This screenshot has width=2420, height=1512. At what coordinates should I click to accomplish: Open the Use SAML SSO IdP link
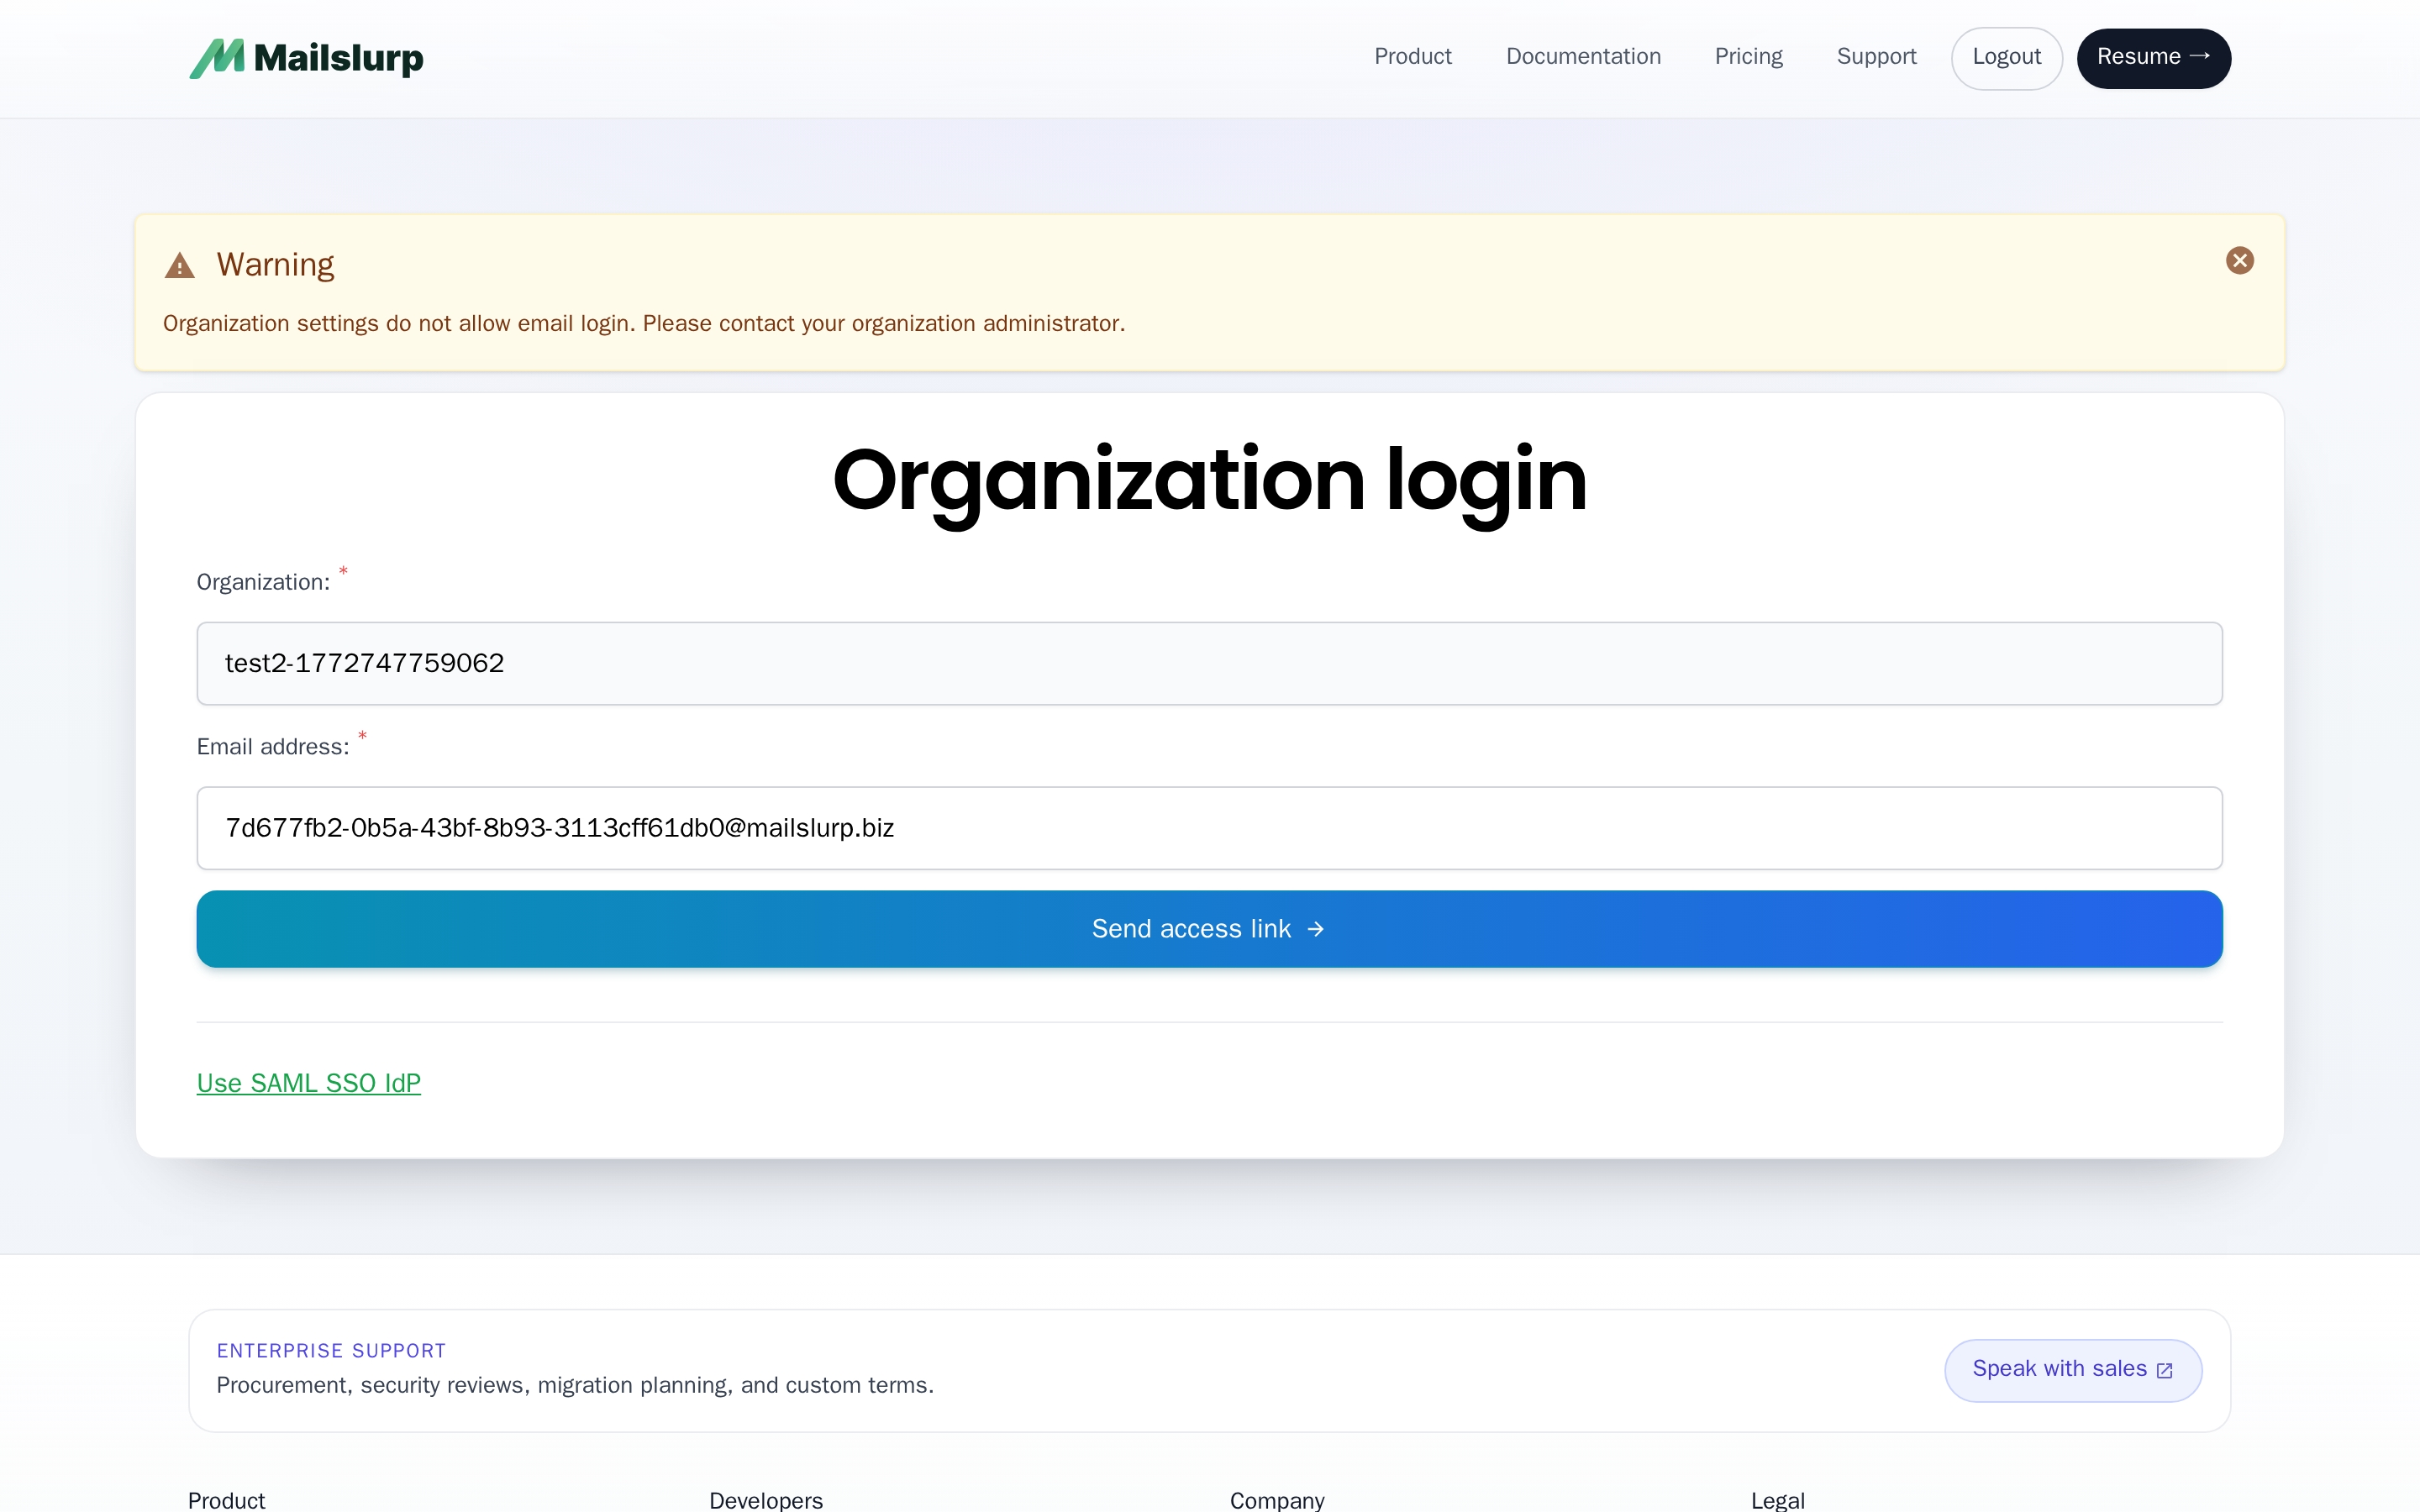tap(308, 1083)
